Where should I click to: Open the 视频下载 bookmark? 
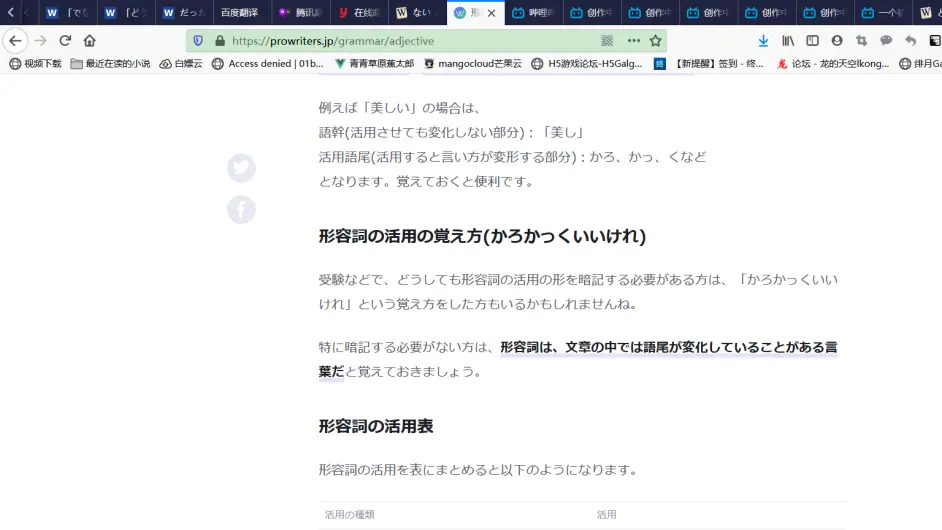tap(35, 64)
